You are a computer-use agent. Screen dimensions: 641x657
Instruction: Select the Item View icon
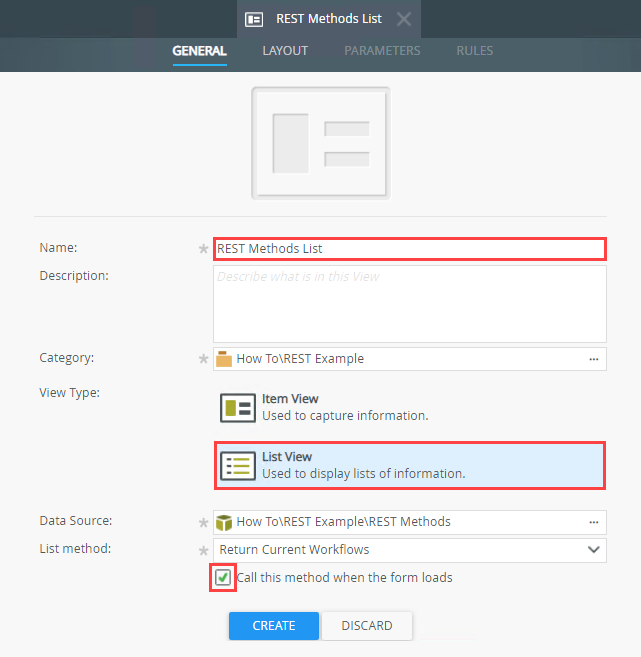tap(238, 408)
